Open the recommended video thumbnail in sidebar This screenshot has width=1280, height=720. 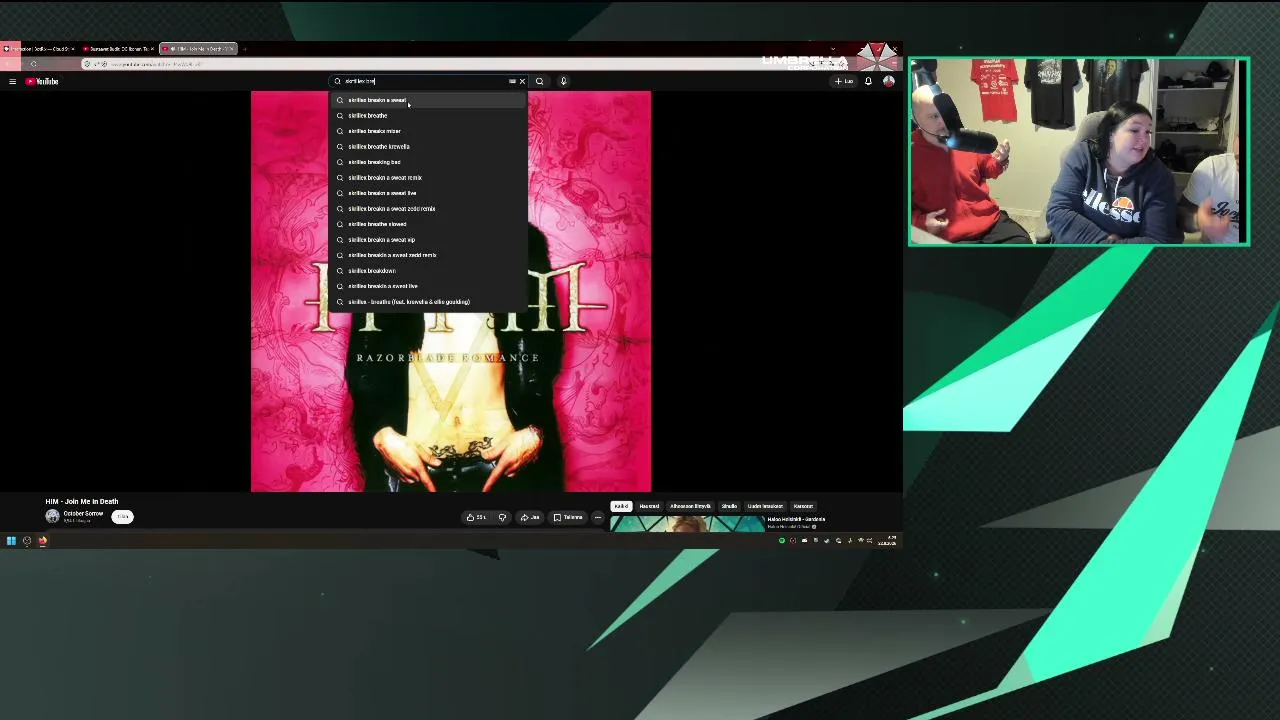(687, 524)
